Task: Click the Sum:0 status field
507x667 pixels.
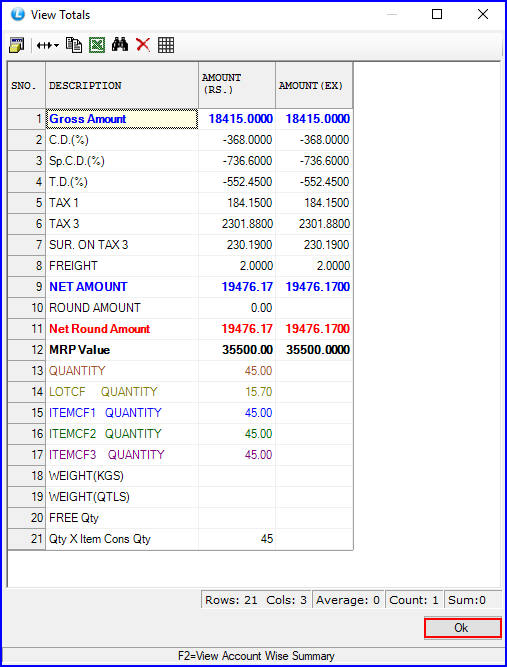Action: [x=472, y=600]
